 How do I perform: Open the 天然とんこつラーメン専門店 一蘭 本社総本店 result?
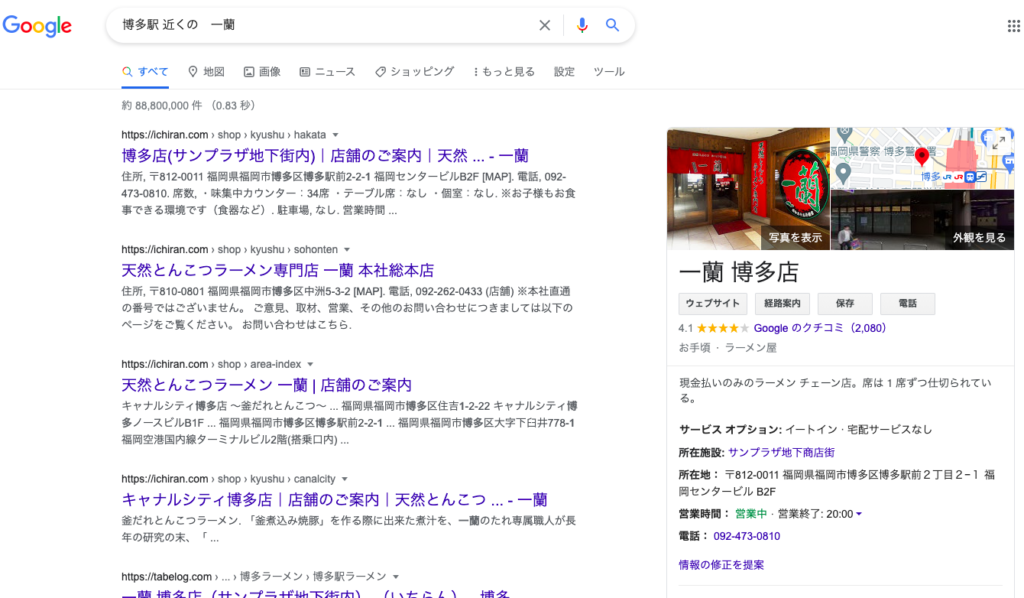(278, 270)
